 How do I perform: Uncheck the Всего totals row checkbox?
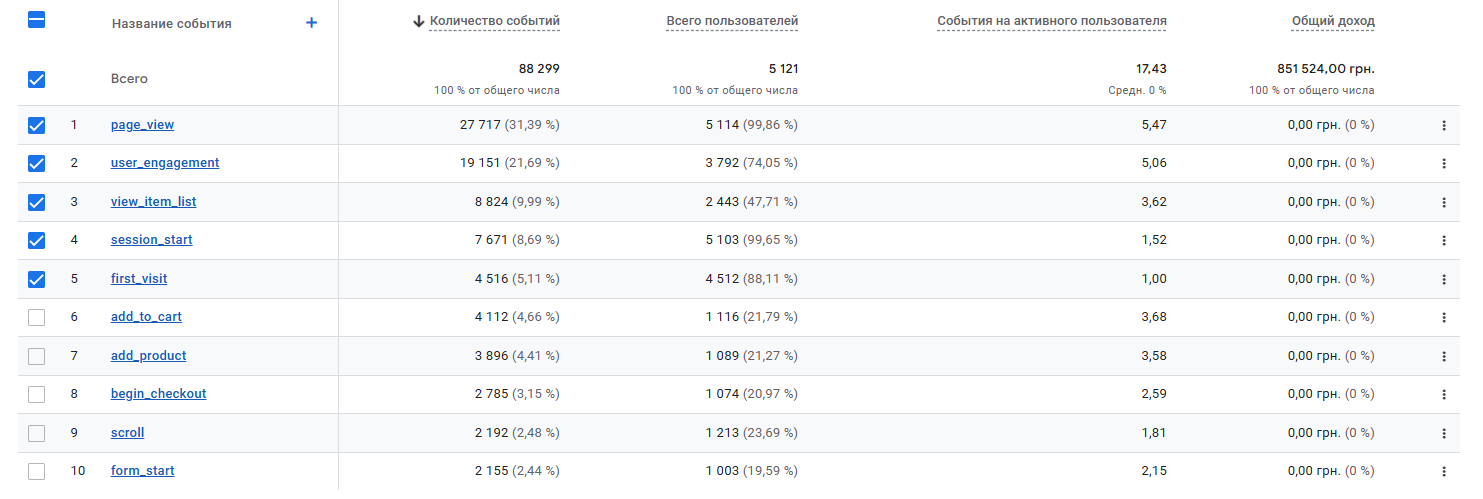(x=37, y=79)
